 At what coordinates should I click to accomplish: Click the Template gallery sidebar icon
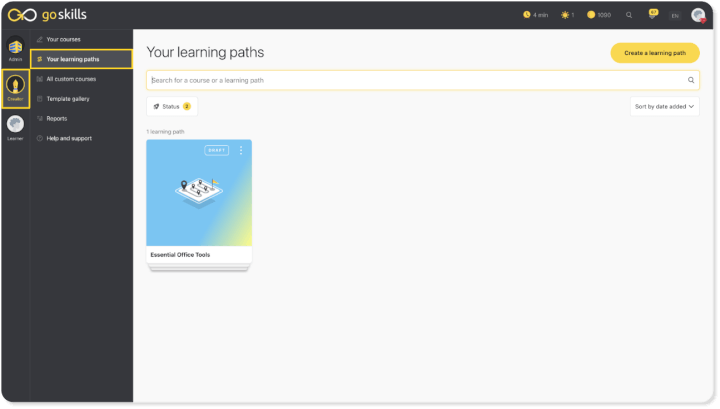pos(40,99)
